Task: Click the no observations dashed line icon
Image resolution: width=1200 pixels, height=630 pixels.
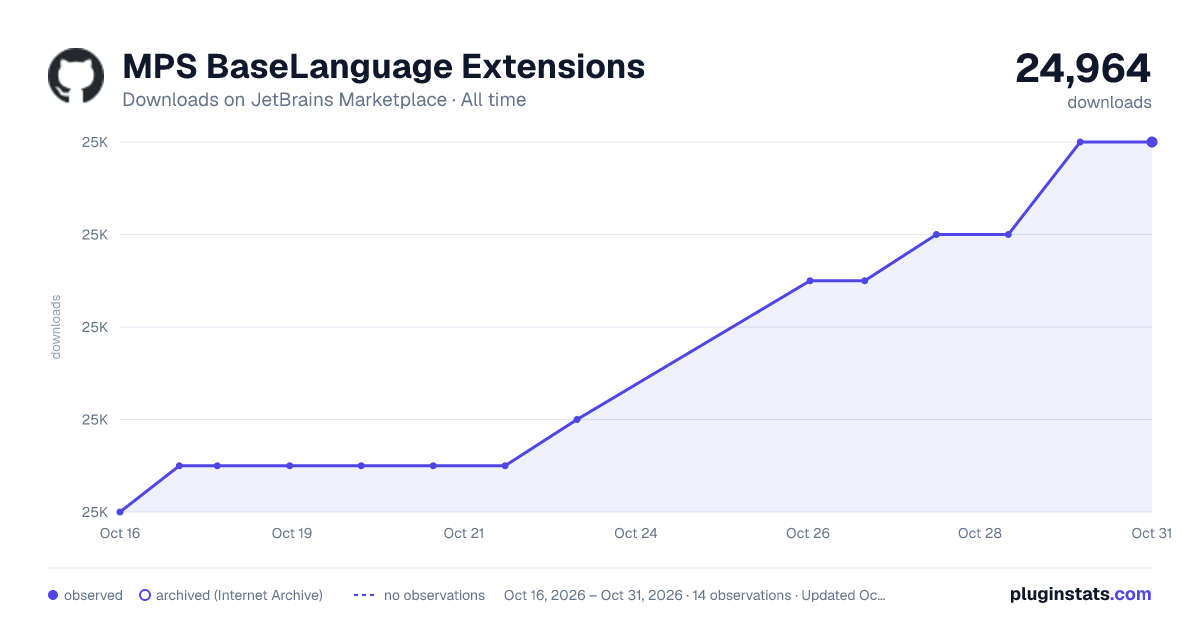Action: coord(364,595)
